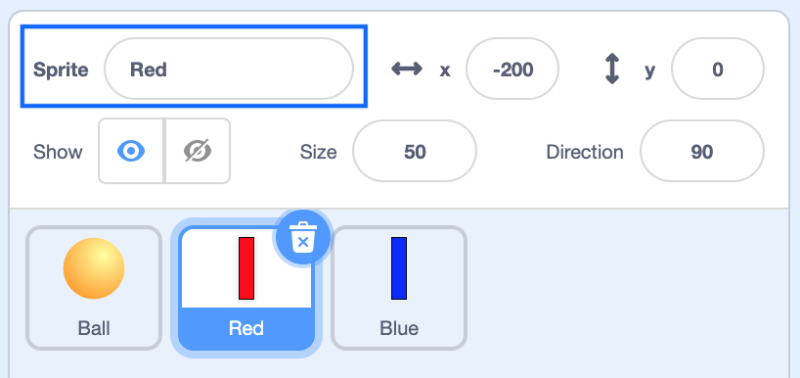Click the Show label text

coord(58,152)
